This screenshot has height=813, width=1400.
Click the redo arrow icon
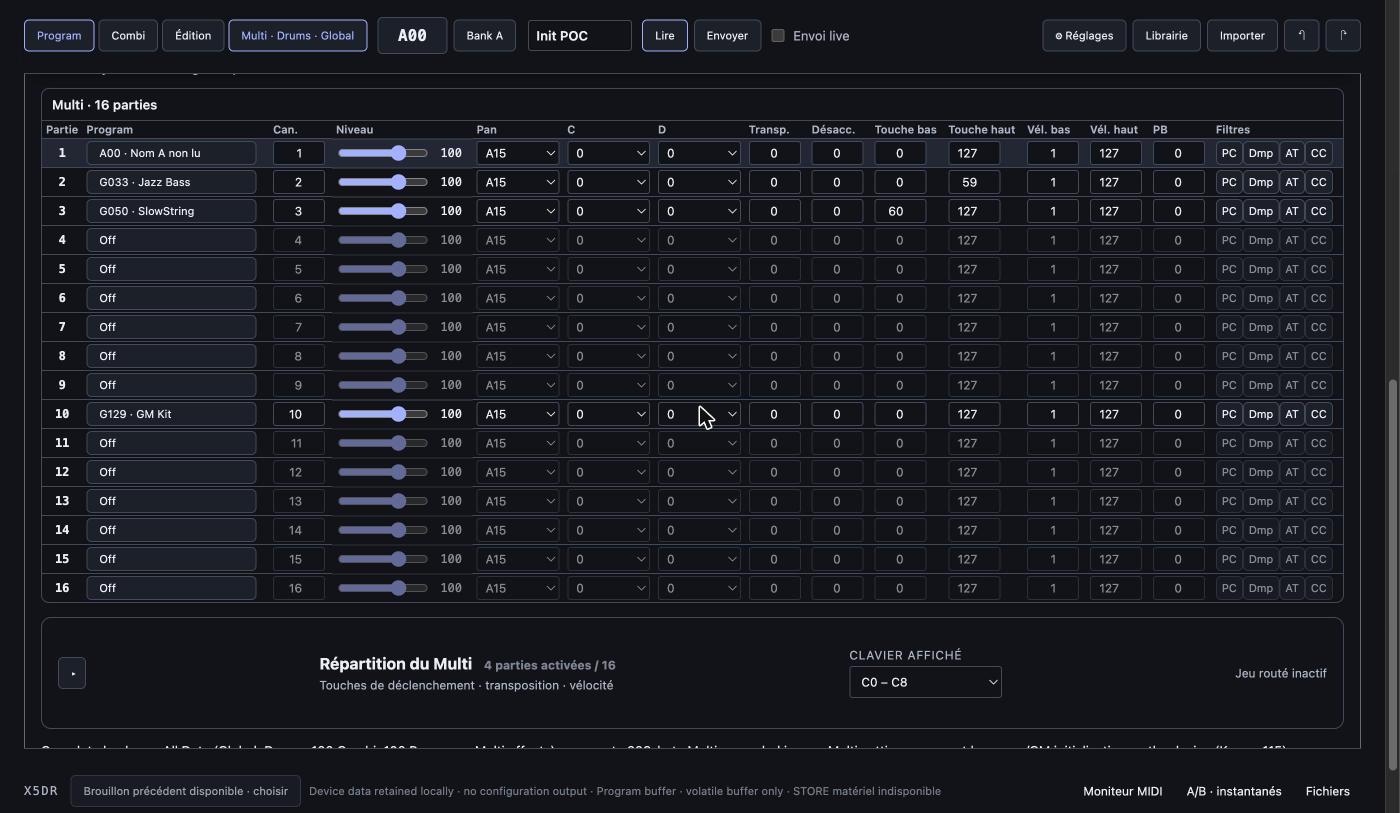coord(1343,35)
